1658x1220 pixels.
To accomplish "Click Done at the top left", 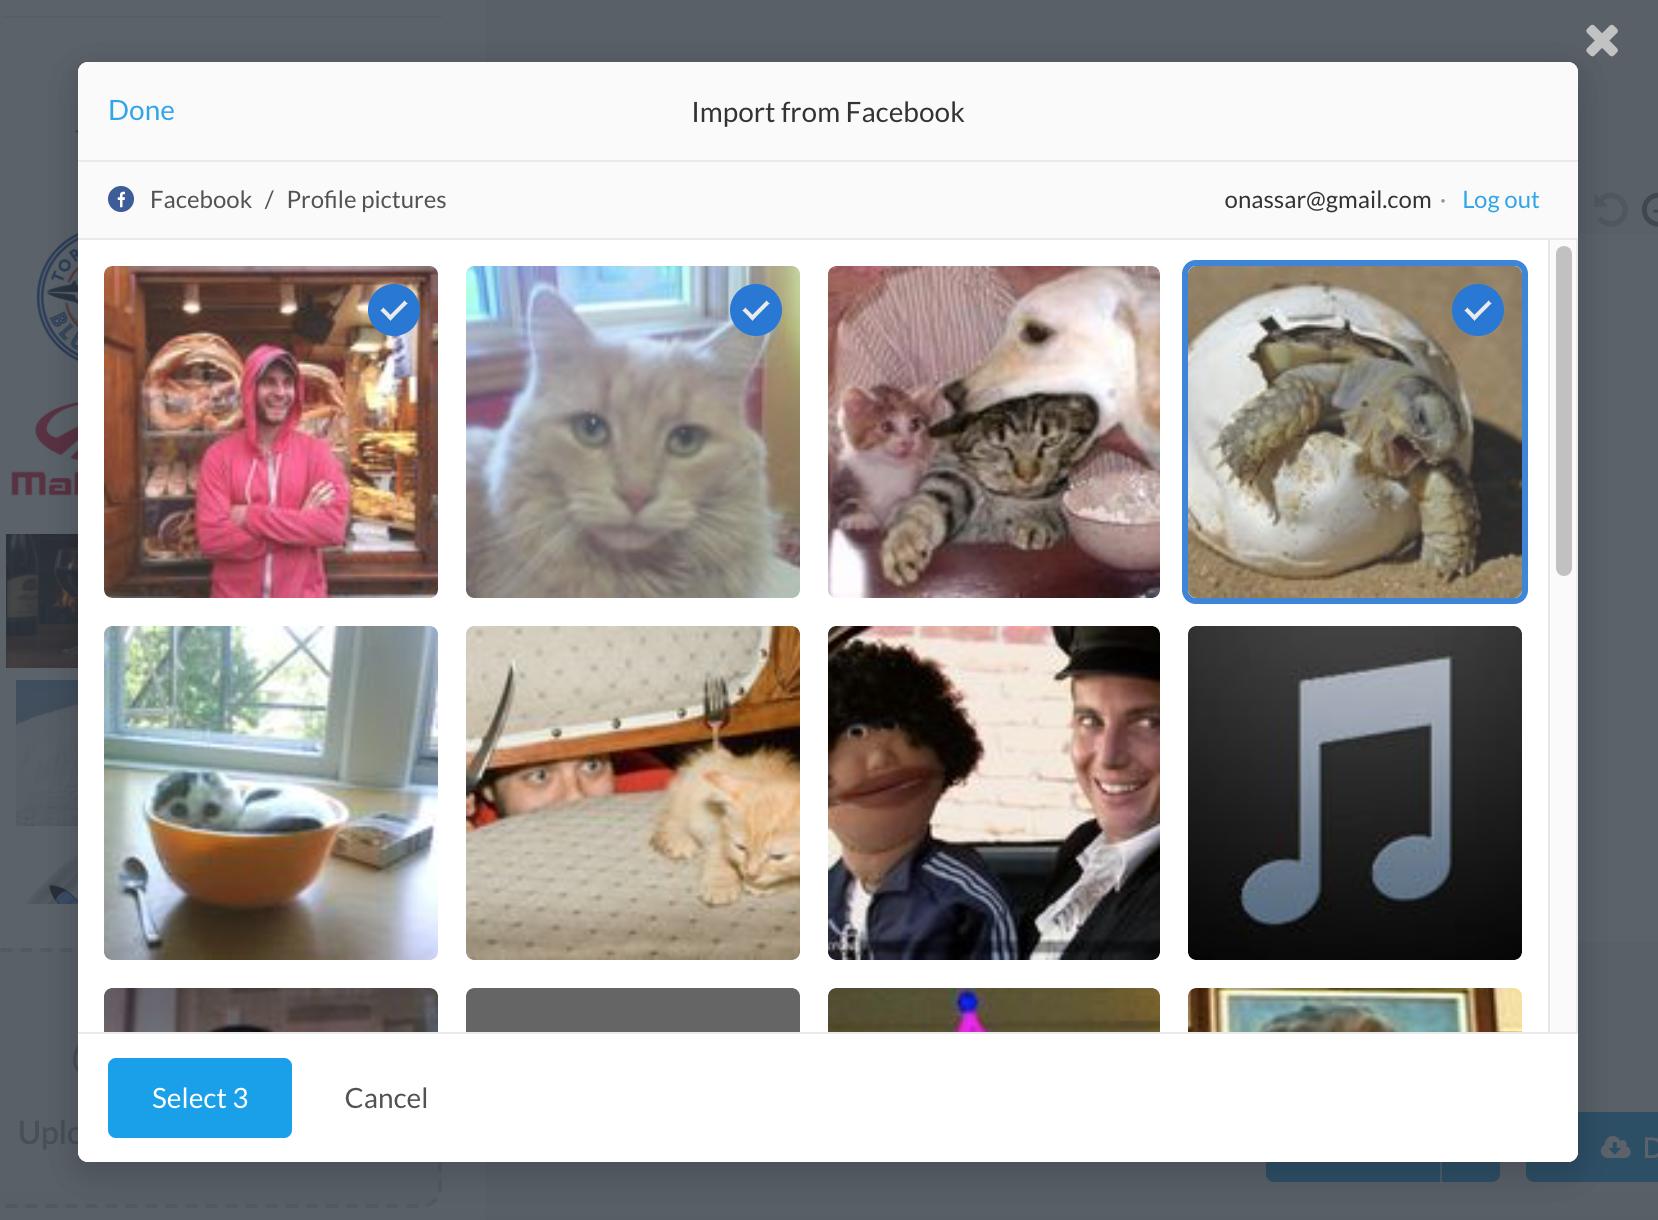I will (141, 110).
